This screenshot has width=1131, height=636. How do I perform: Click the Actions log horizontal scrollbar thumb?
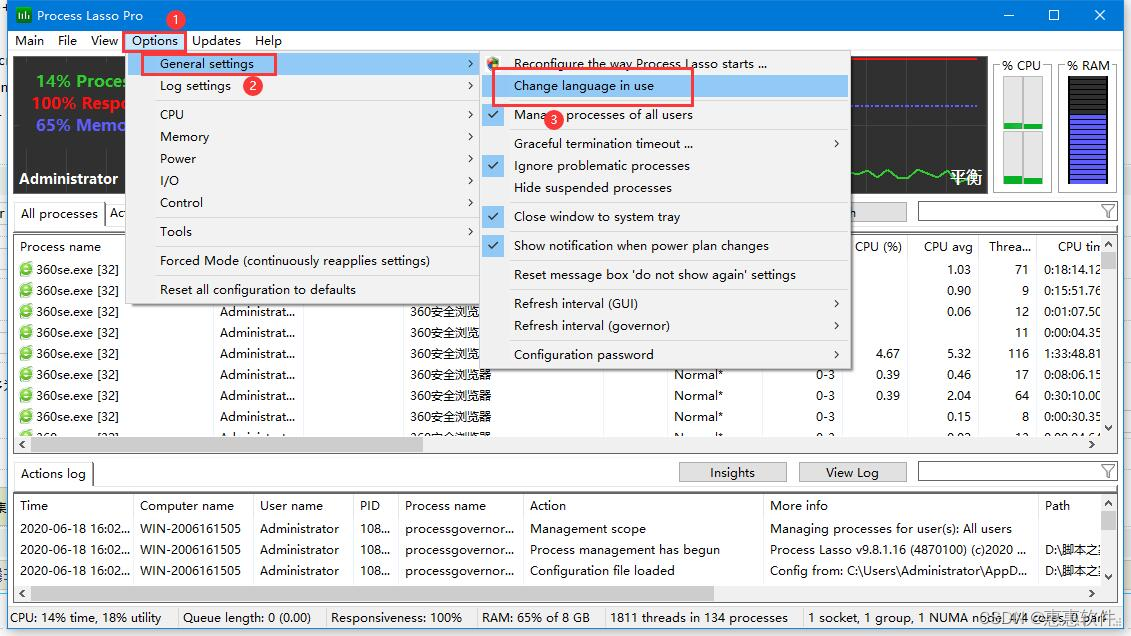pos(372,593)
